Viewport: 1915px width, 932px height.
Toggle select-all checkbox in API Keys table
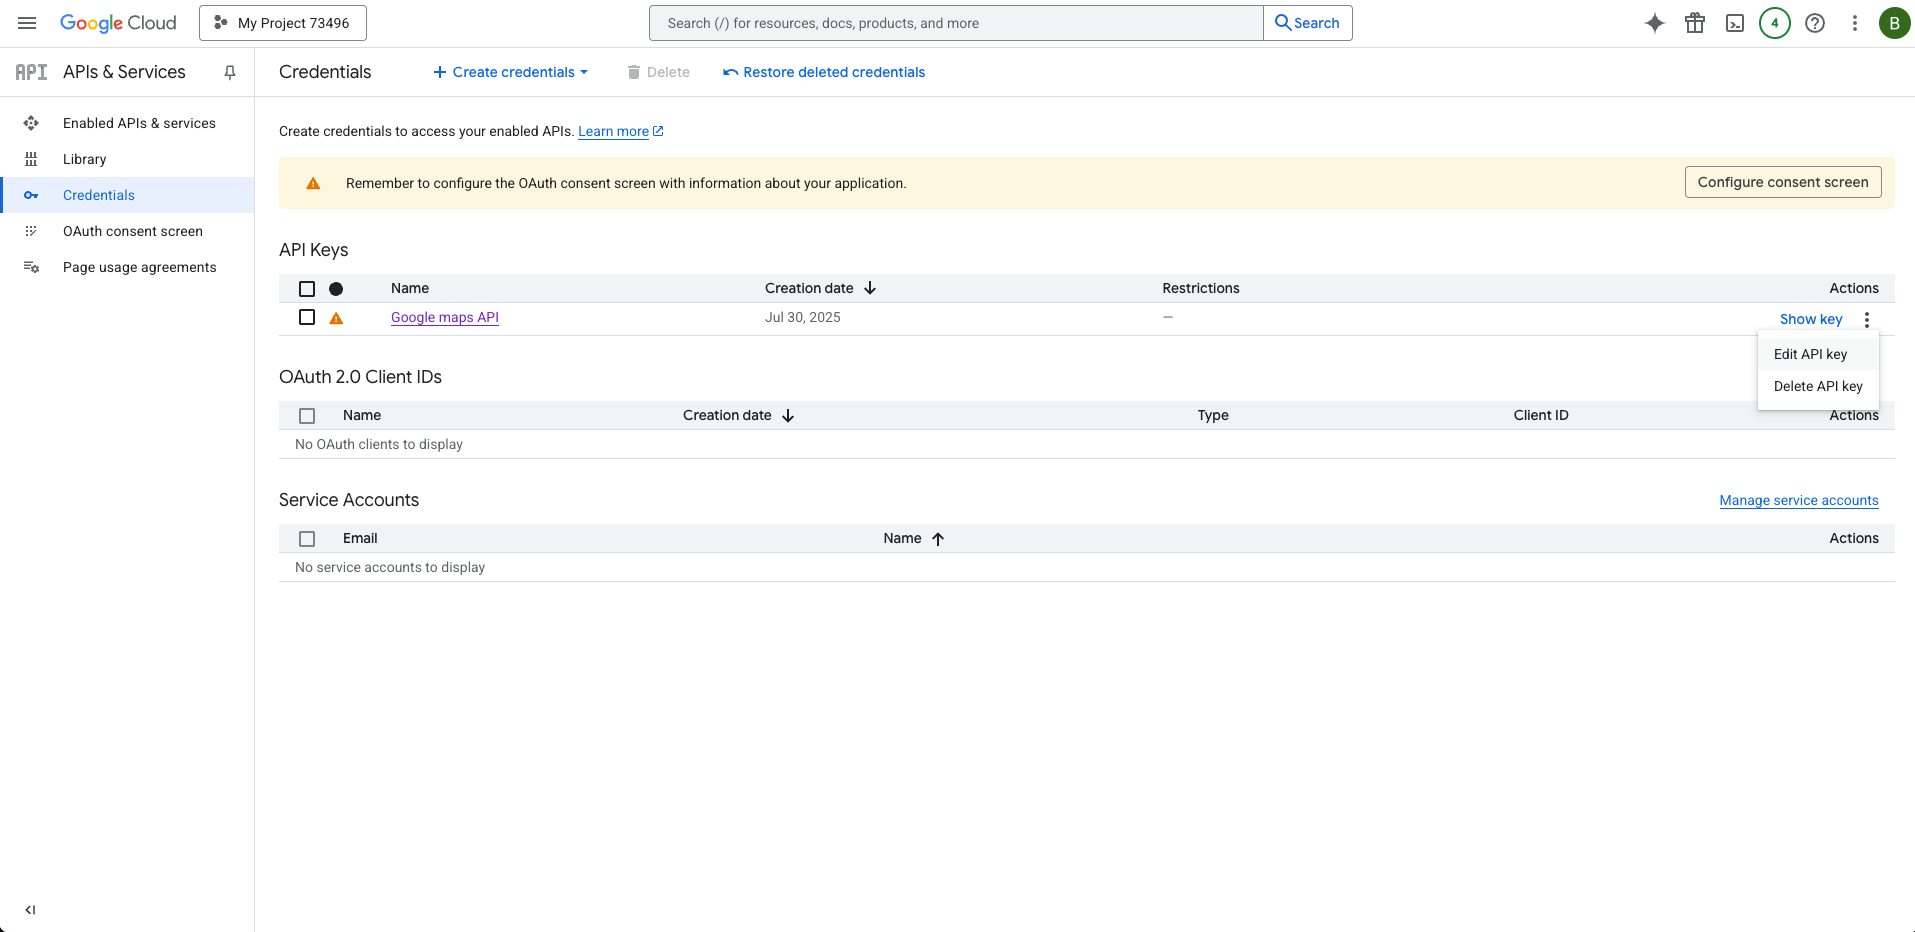point(307,289)
